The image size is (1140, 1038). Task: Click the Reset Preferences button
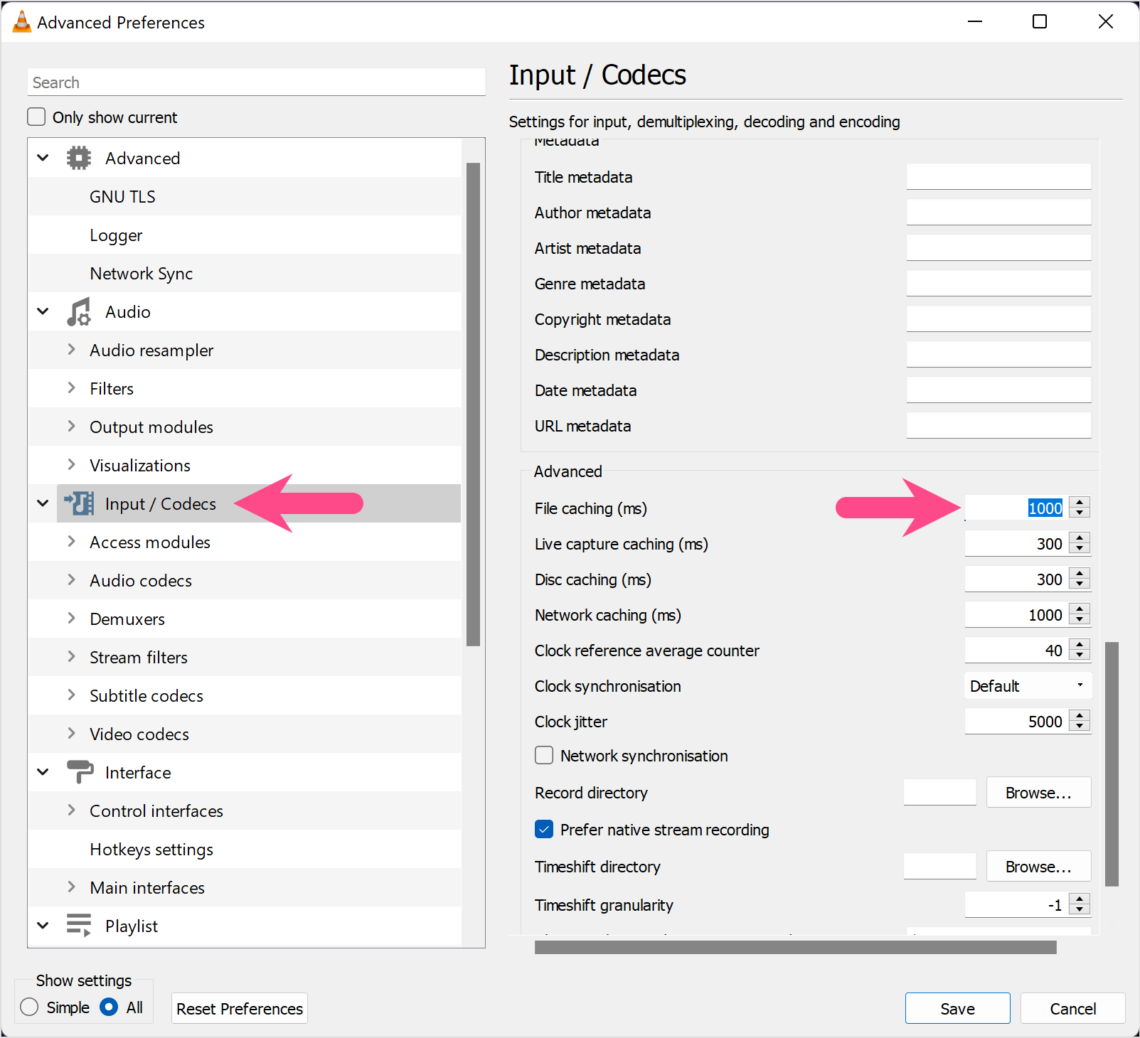pyautogui.click(x=239, y=1009)
